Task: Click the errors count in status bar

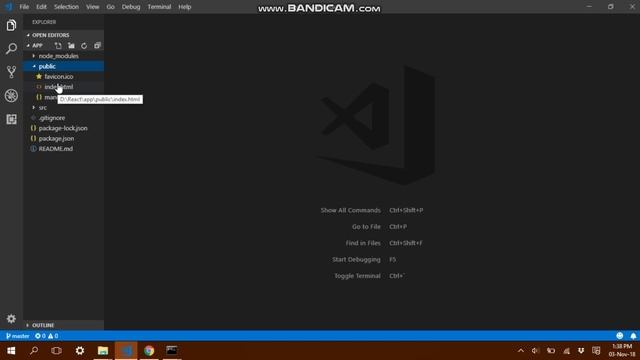Action: click(40, 336)
